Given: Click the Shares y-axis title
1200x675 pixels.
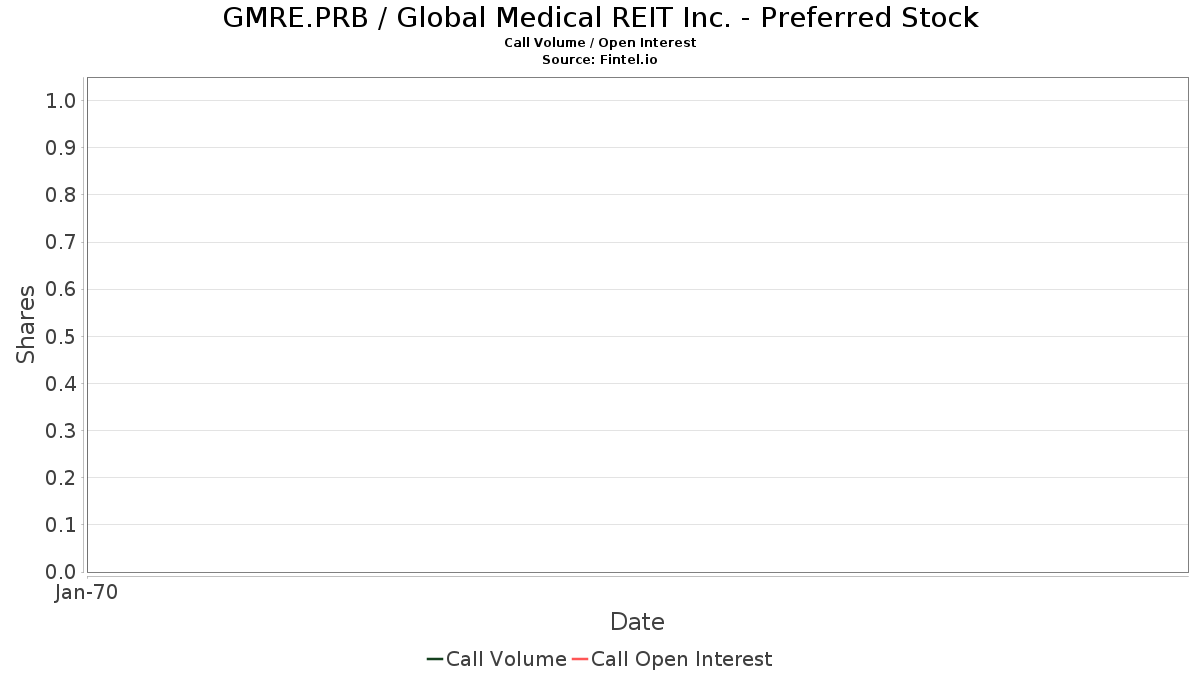Looking at the screenshot, I should (26, 324).
